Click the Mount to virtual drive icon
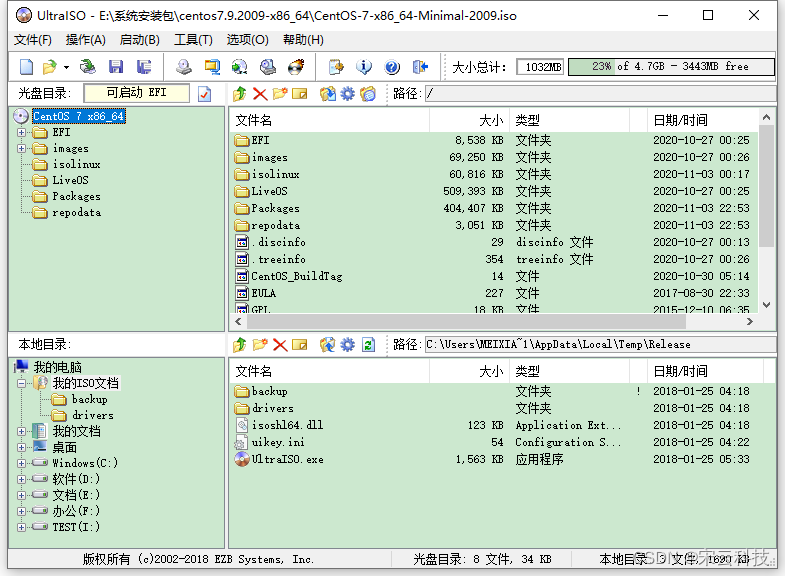785x576 pixels. [268, 67]
